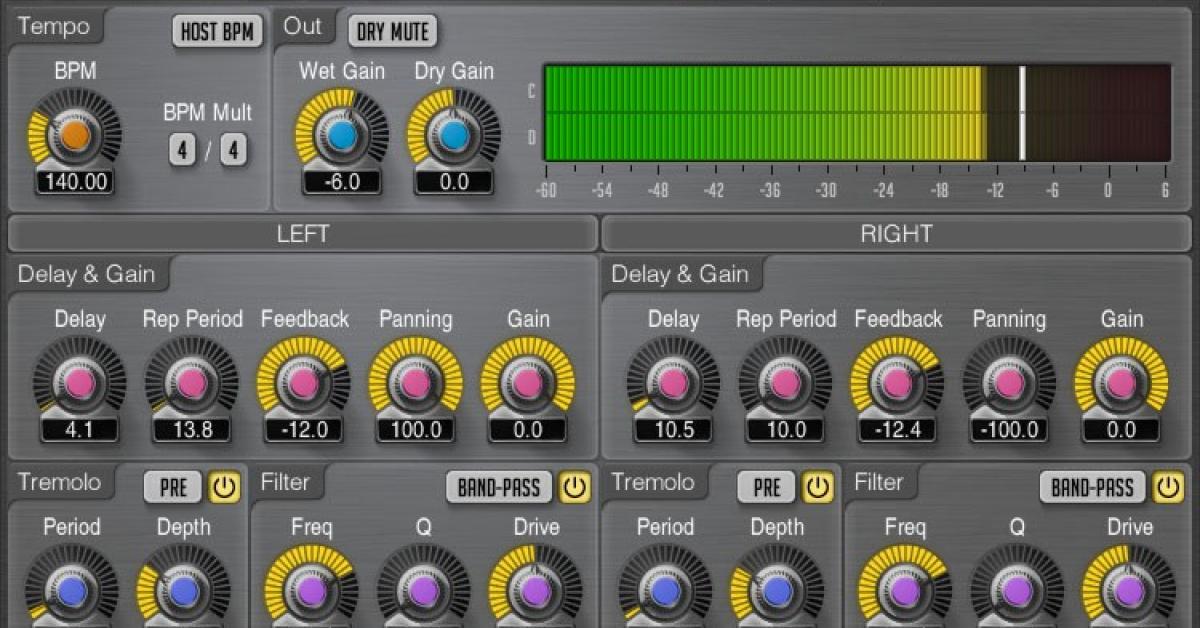The width and height of the screenshot is (1200, 628).
Task: Select the RIGHT channel header
Action: [x=897, y=234]
